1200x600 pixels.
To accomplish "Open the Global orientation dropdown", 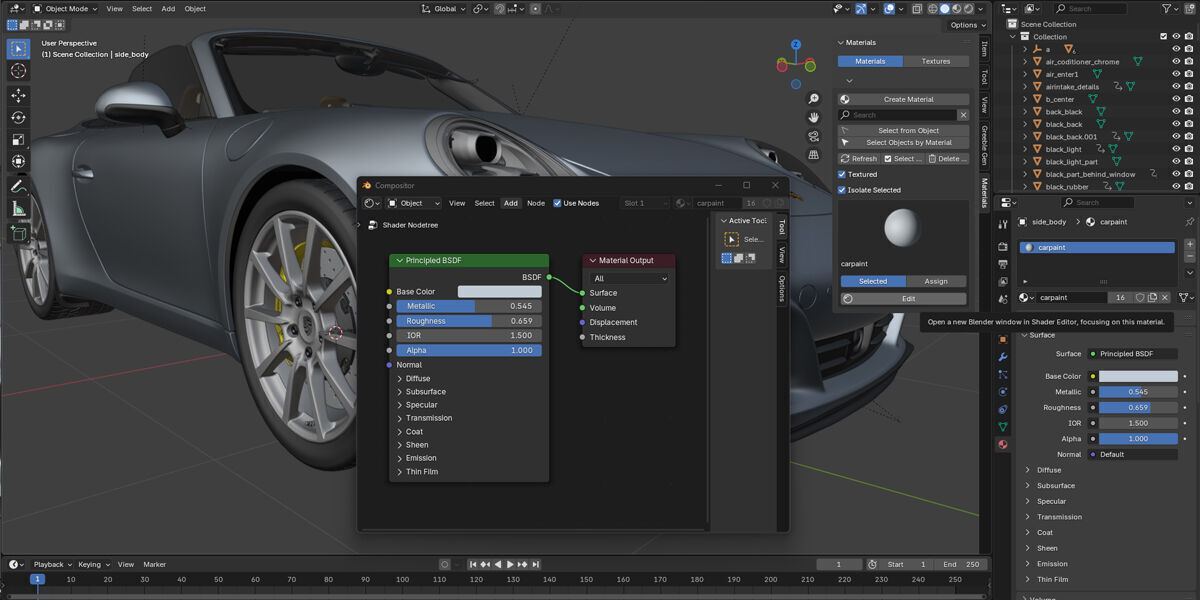I will tap(442, 8).
